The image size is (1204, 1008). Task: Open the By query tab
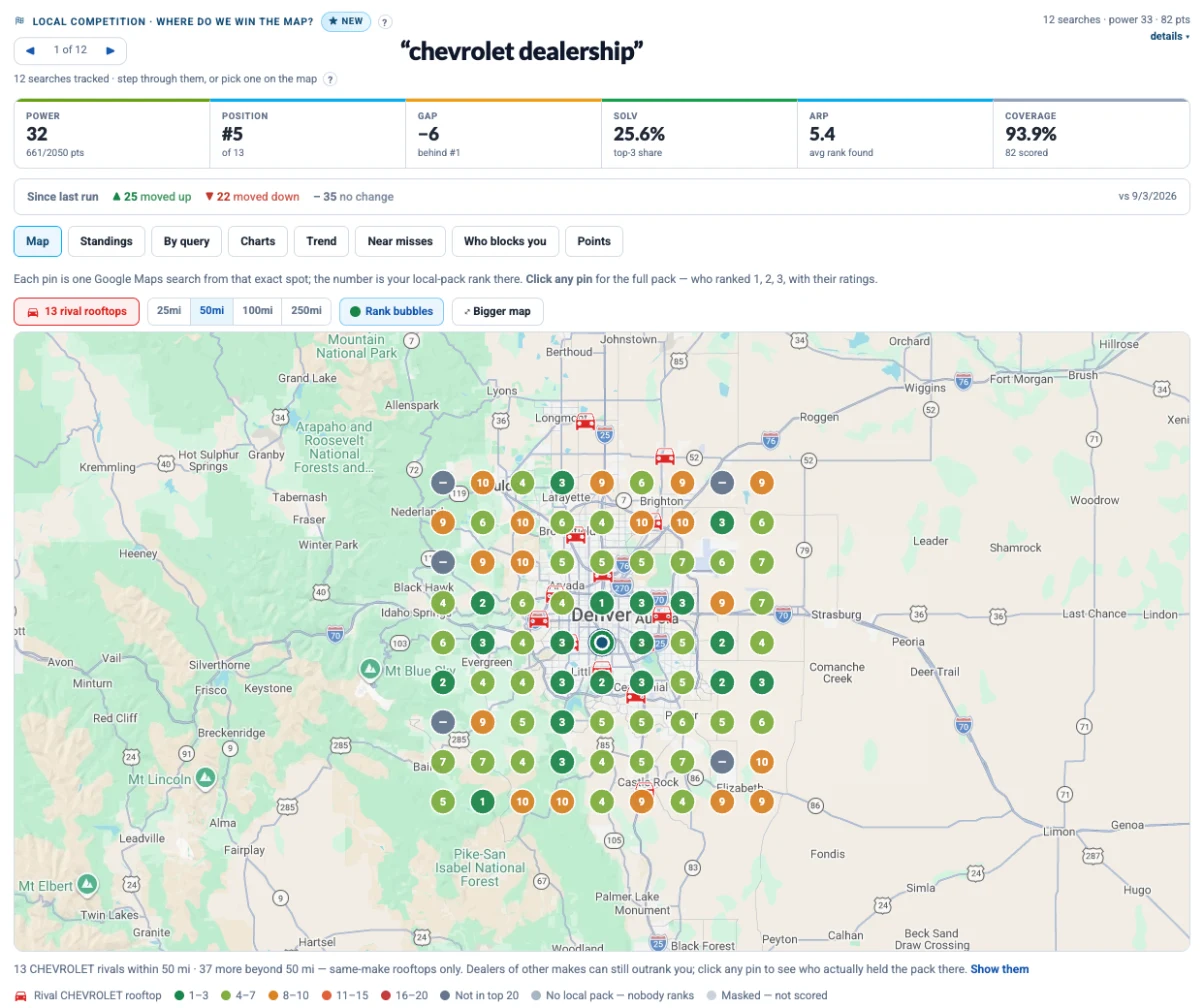(x=186, y=241)
